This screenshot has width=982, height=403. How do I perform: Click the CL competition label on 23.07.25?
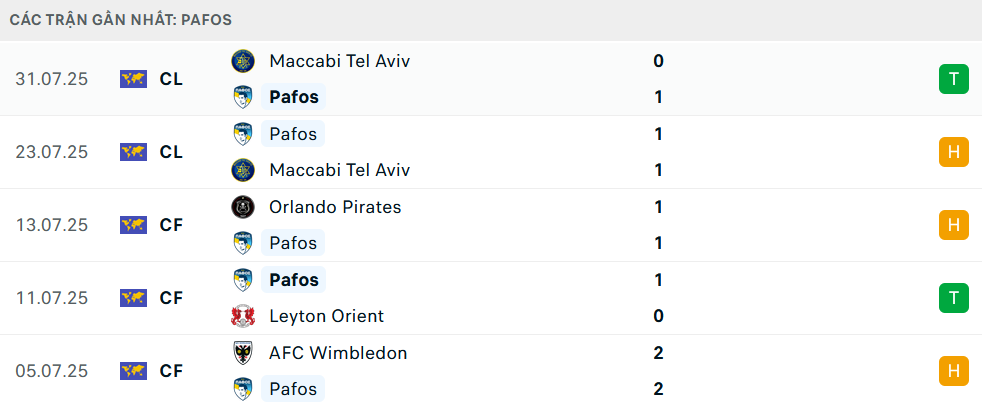pyautogui.click(x=171, y=152)
